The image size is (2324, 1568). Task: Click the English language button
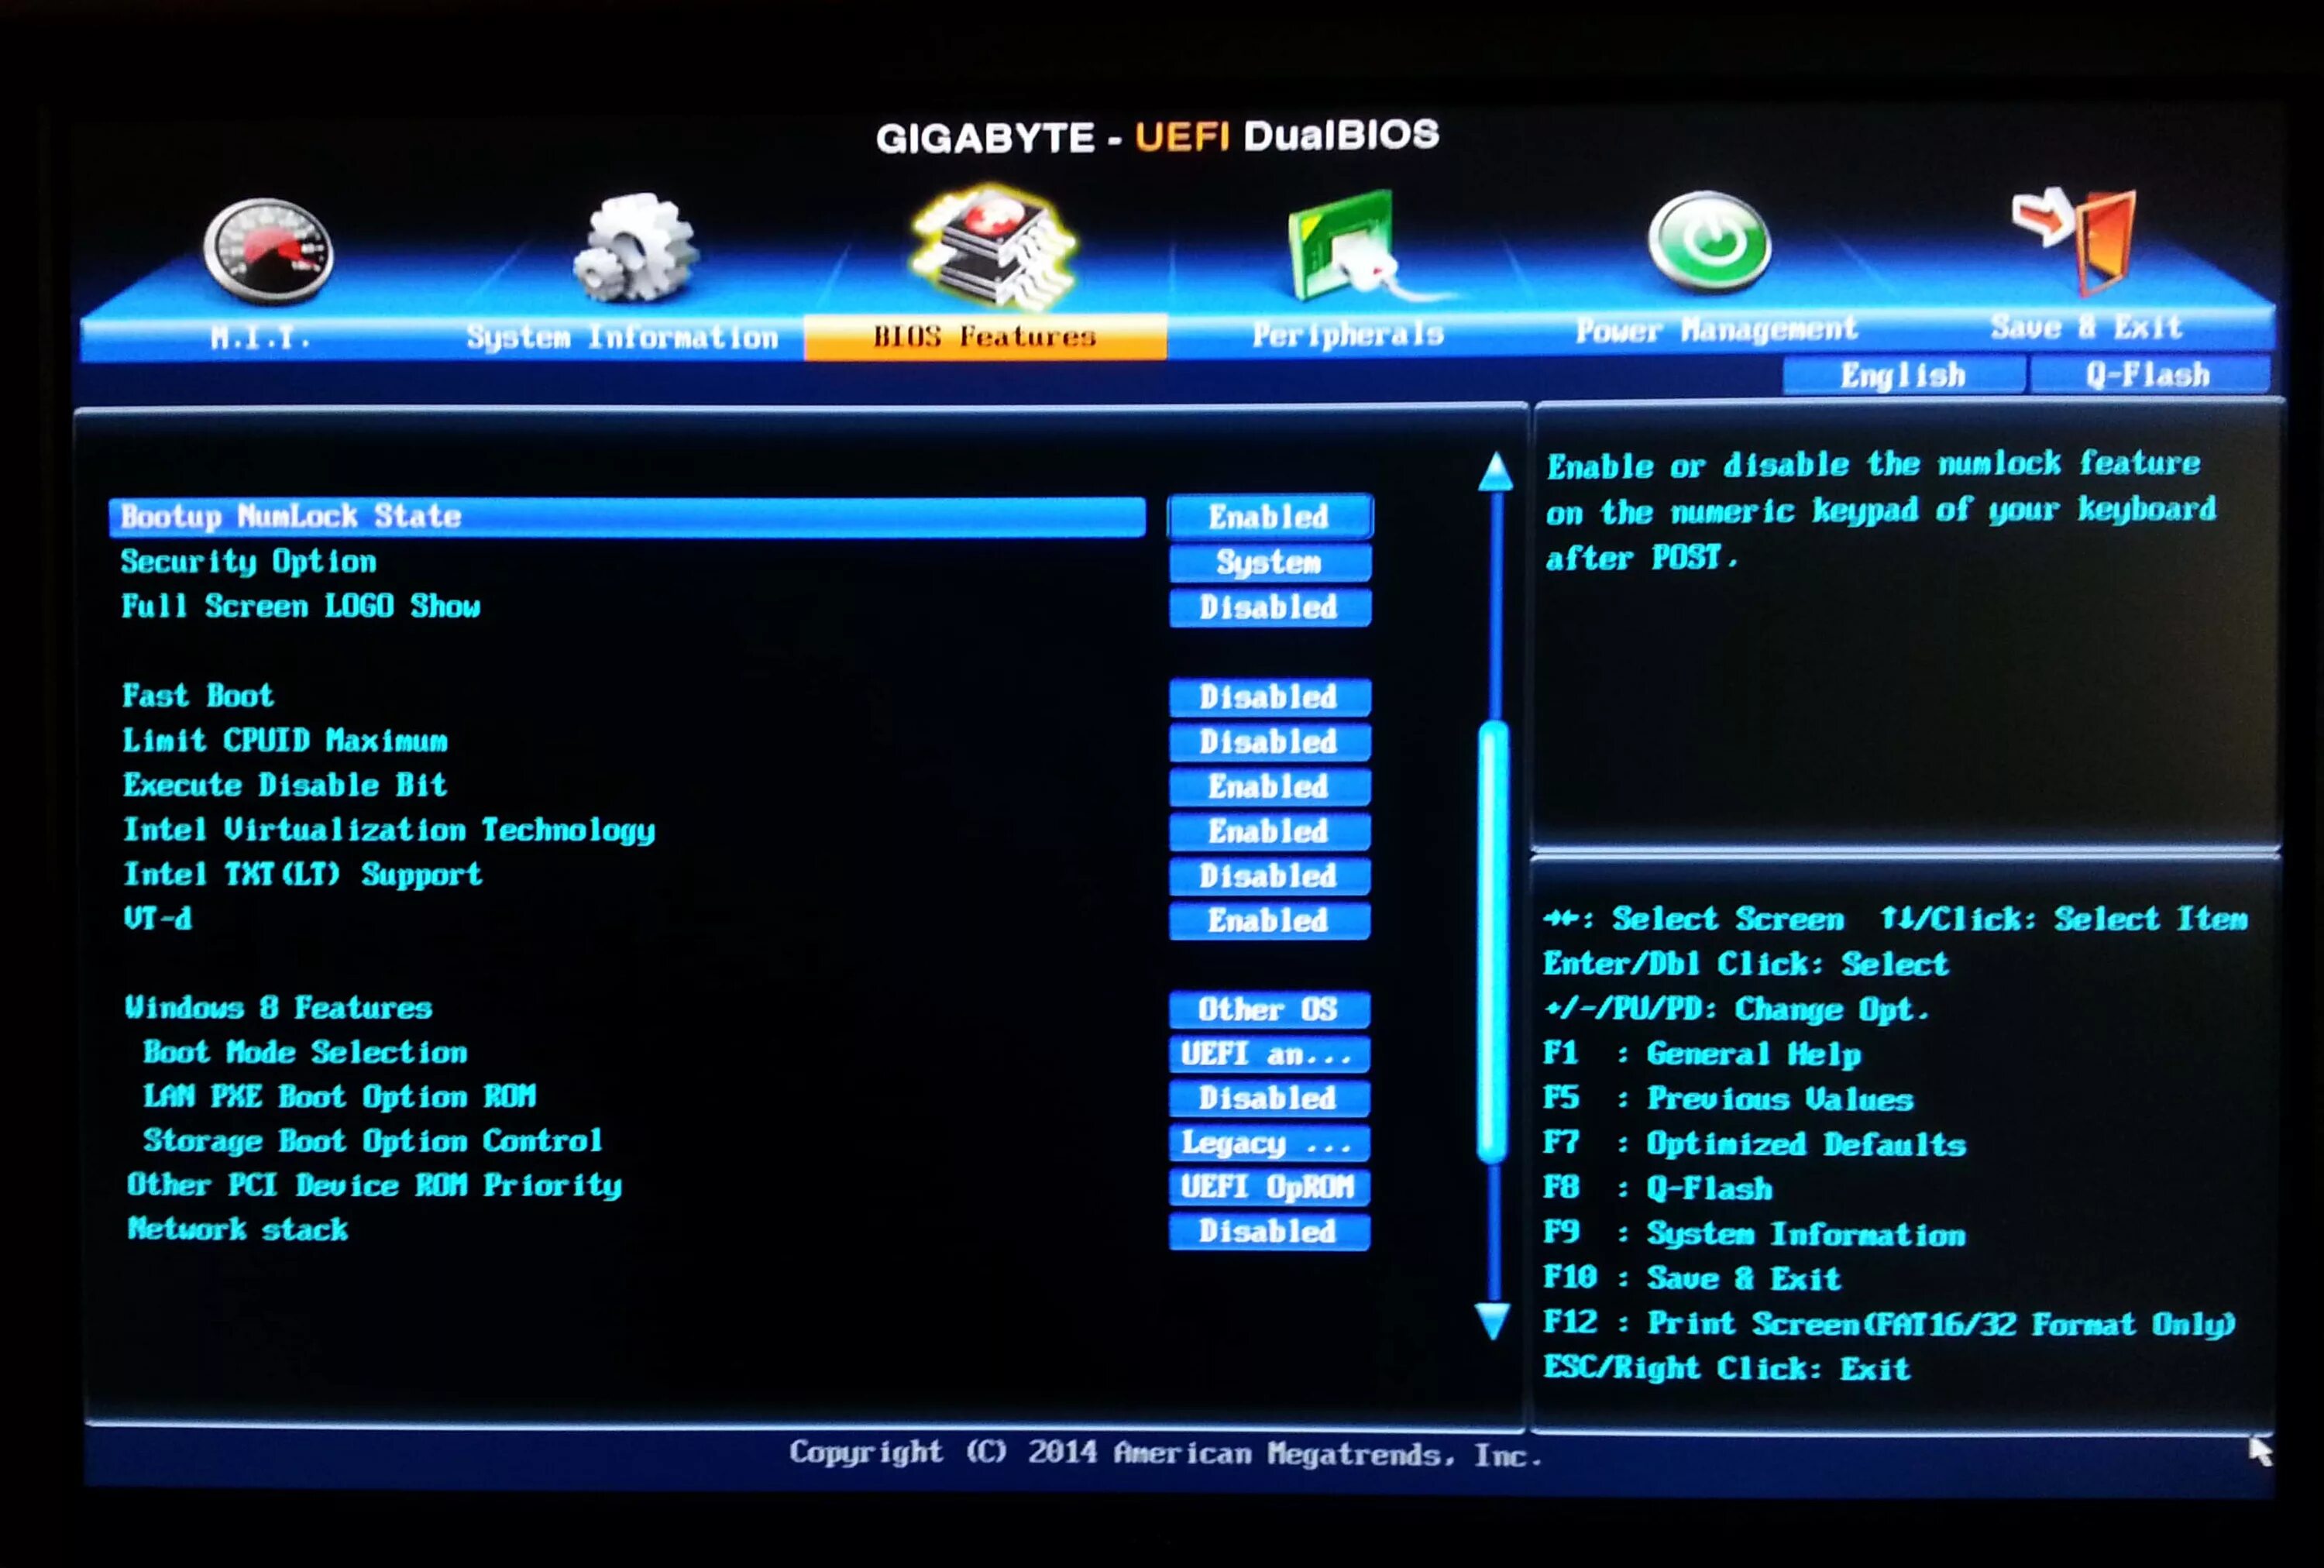1904,375
